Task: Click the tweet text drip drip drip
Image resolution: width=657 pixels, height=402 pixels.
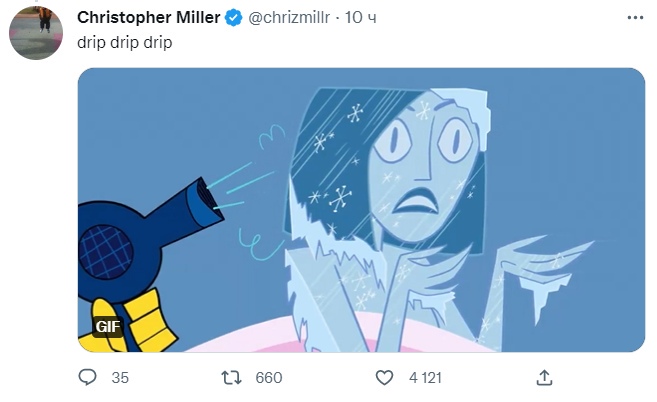Action: [x=124, y=42]
